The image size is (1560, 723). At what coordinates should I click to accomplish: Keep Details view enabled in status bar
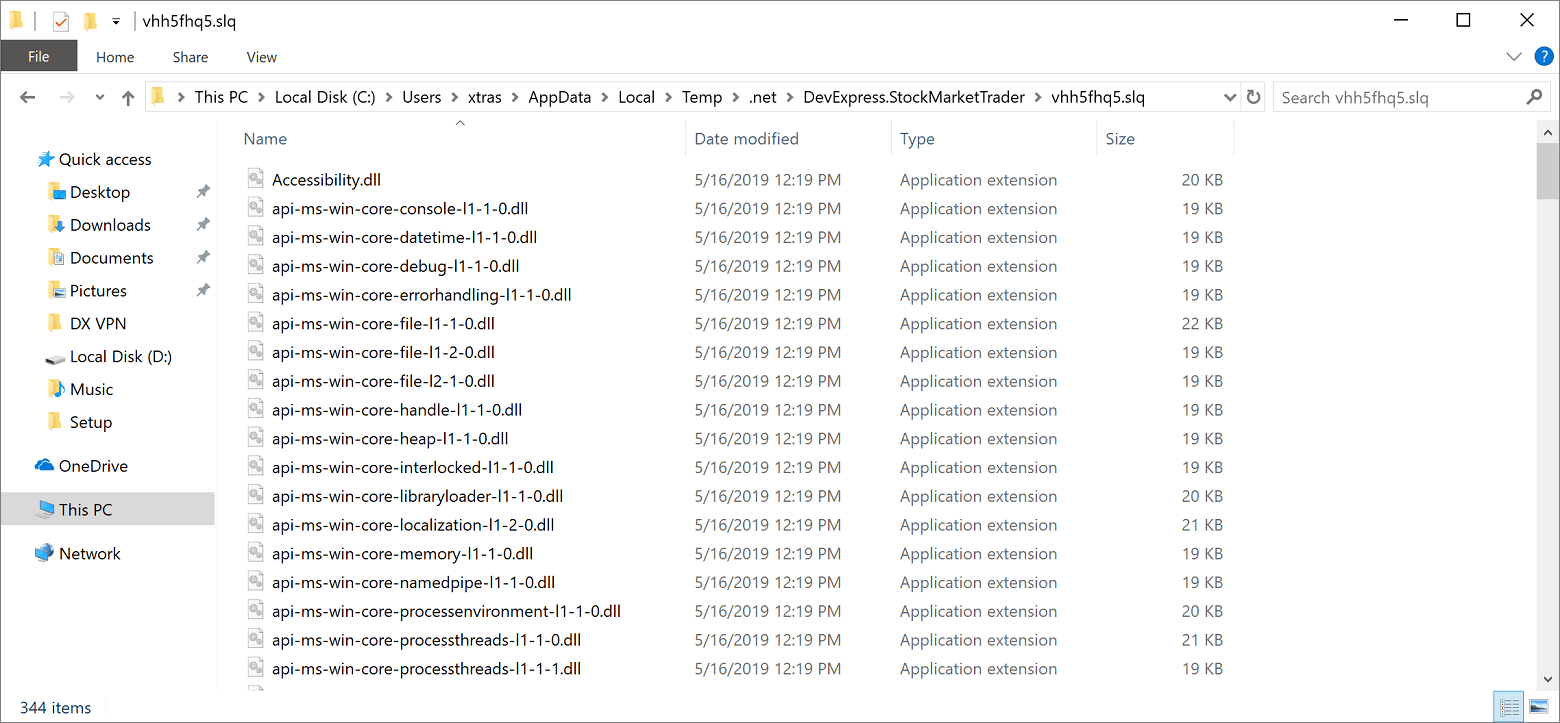point(1509,706)
